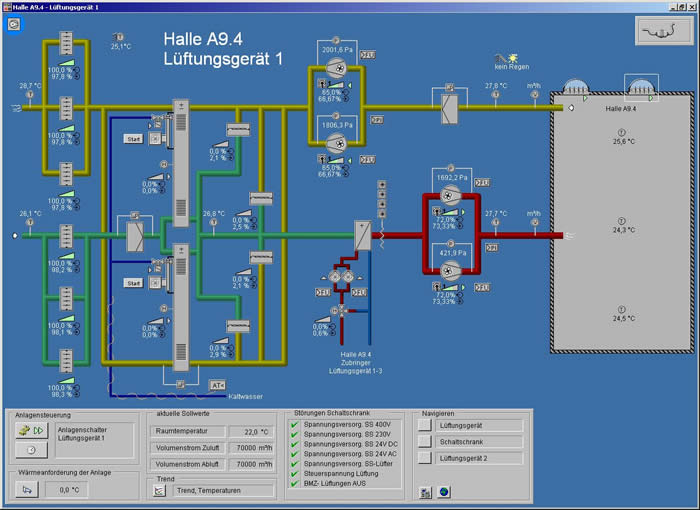Click the globe icon in Navigieren panel
This screenshot has height=510, width=700.
[x=443, y=491]
